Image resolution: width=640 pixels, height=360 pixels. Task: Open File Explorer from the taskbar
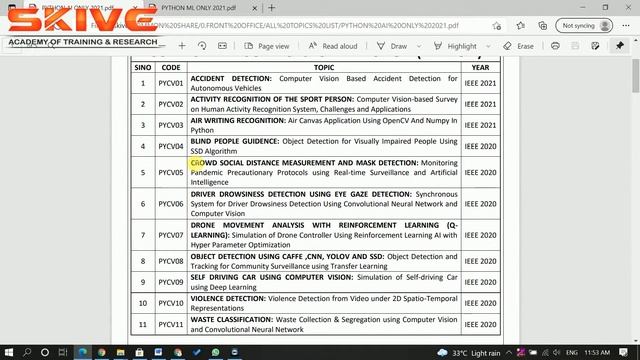(x=120, y=352)
